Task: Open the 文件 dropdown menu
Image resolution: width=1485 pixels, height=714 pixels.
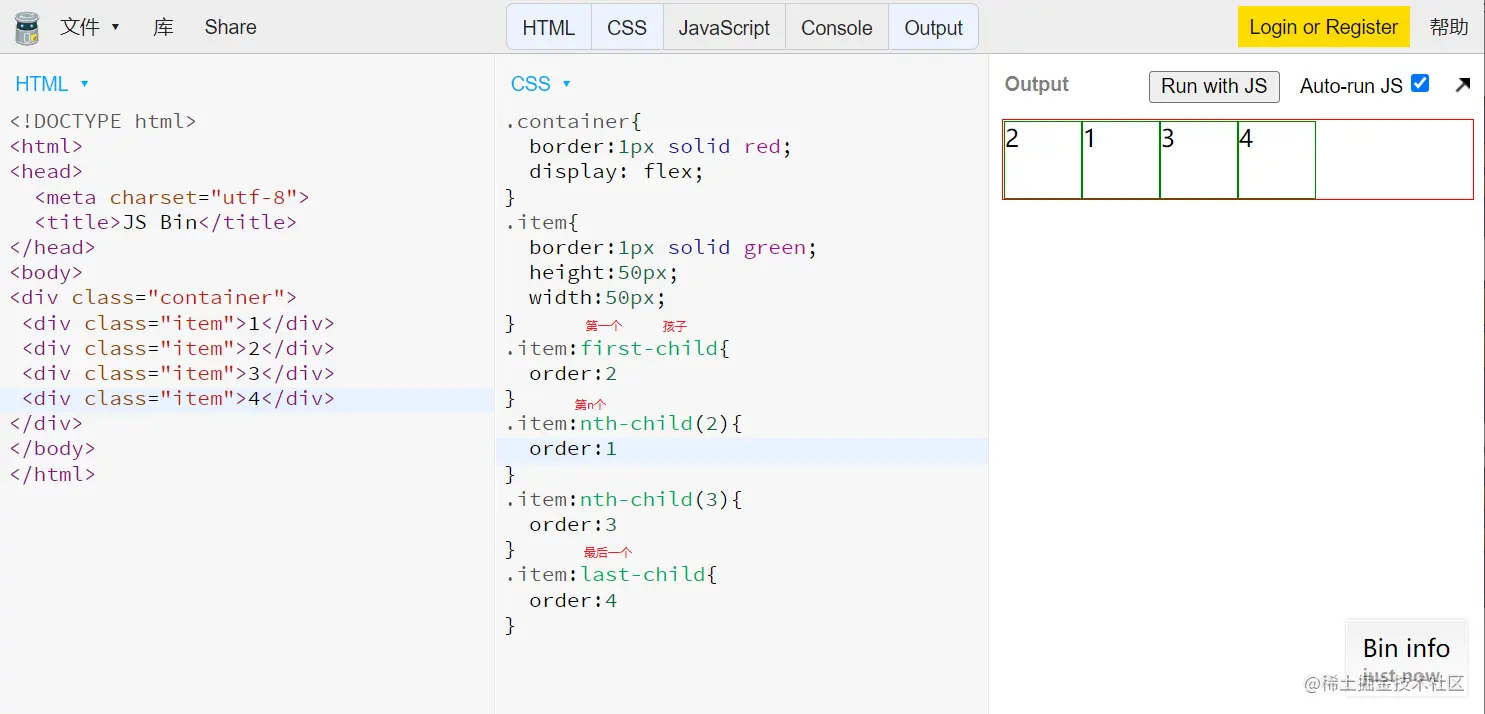Action: tap(89, 27)
